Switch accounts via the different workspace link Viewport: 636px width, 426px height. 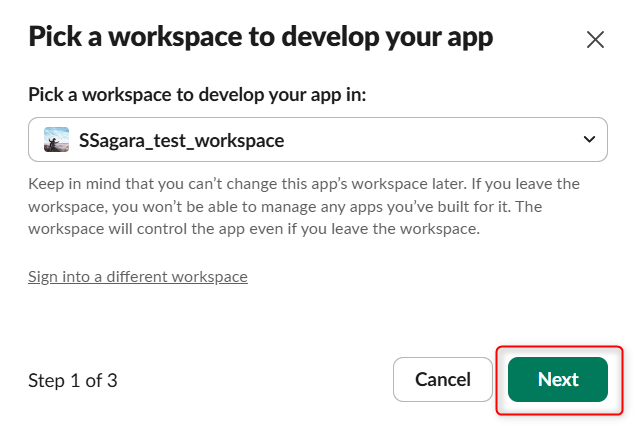138,276
